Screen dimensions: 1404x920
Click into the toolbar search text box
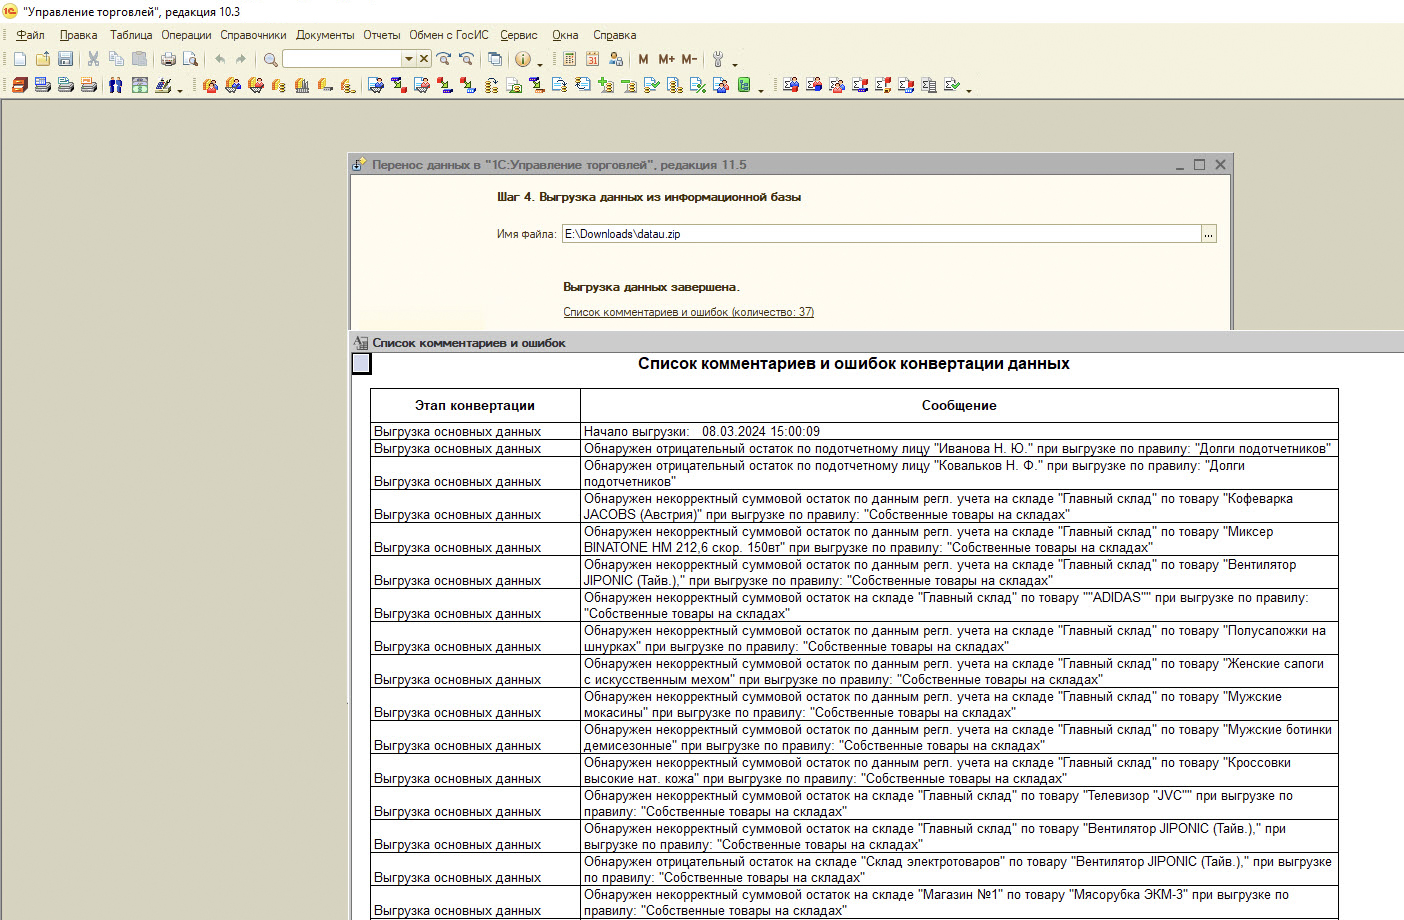coord(343,59)
